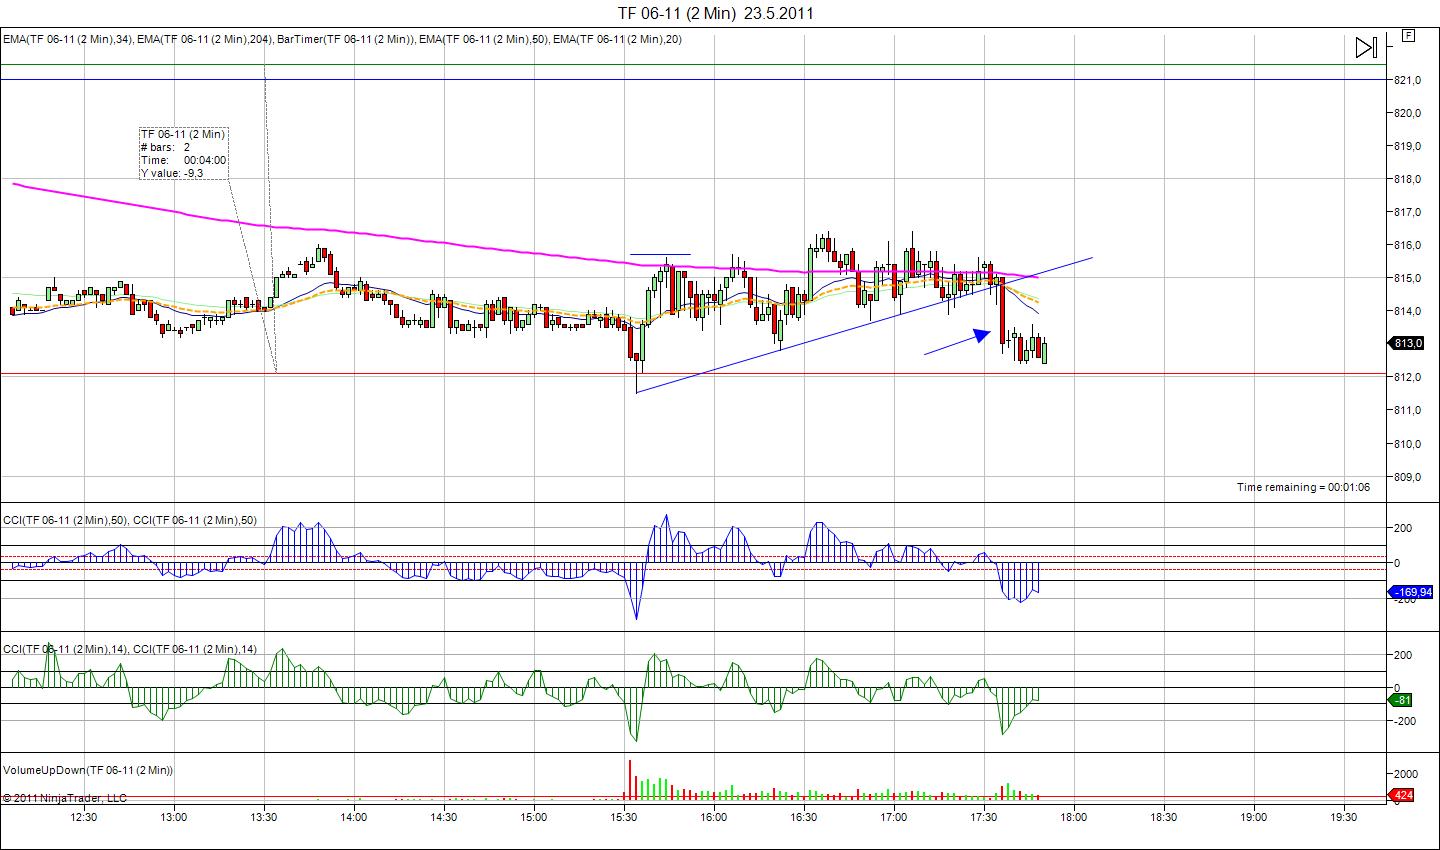This screenshot has height=850, width=1440.
Task: Click the Time remaining = 00:01:06 text
Action: [1303, 487]
